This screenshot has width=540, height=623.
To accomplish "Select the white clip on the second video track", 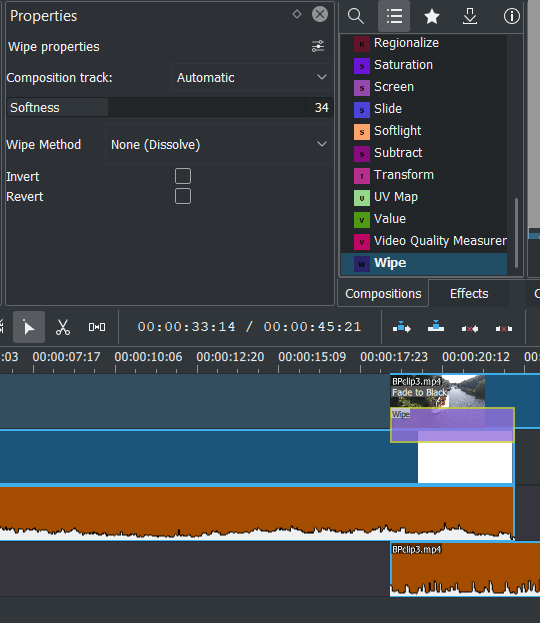I will point(465,463).
